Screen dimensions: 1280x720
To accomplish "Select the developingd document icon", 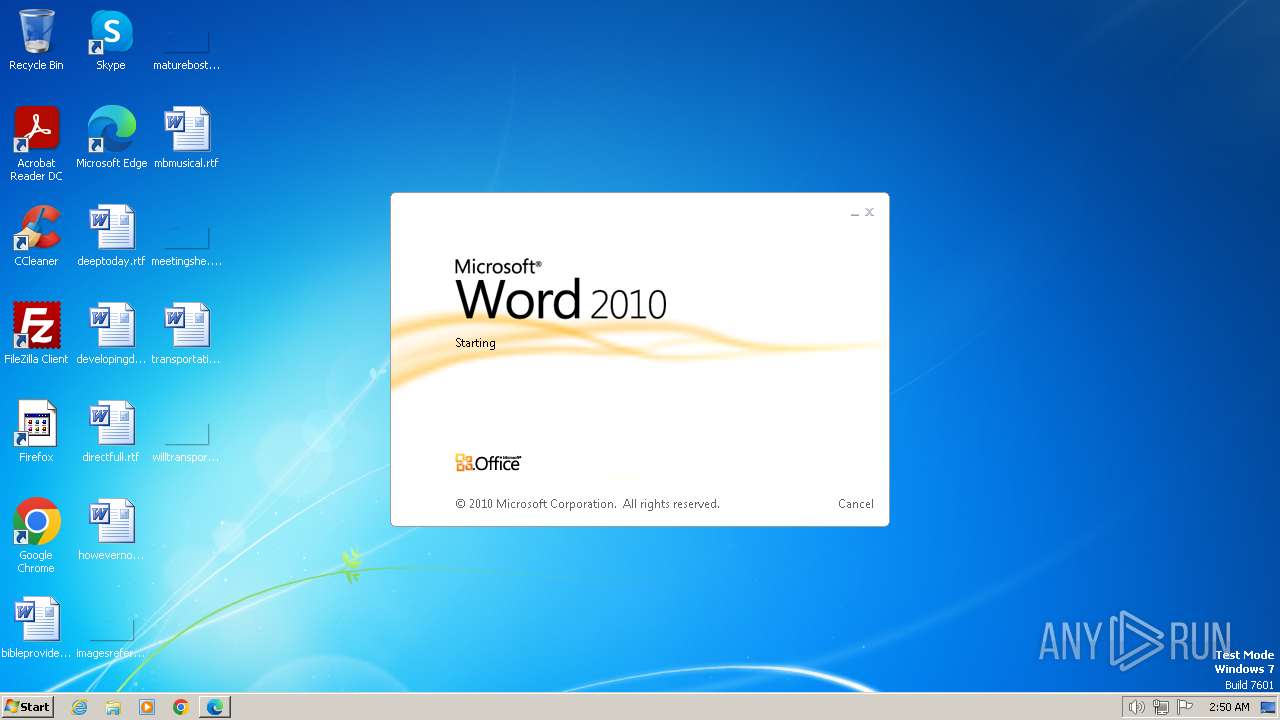I will (x=111, y=334).
